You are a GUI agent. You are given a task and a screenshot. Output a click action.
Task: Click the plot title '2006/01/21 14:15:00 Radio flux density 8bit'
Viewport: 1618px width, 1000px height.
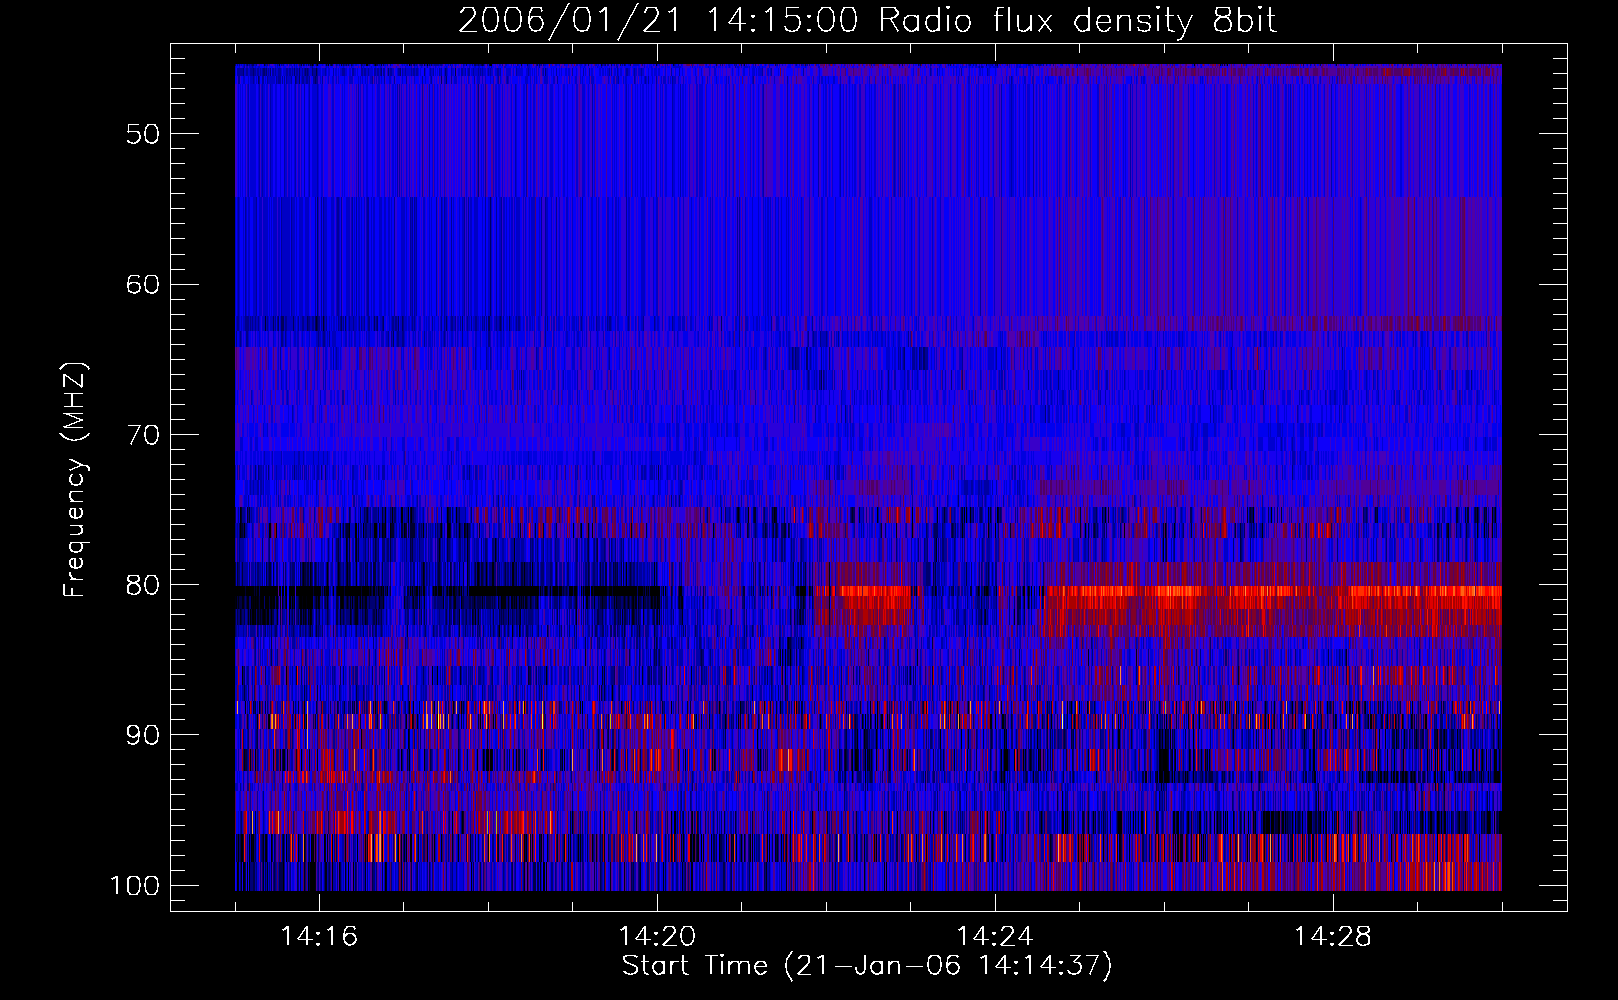click(867, 21)
